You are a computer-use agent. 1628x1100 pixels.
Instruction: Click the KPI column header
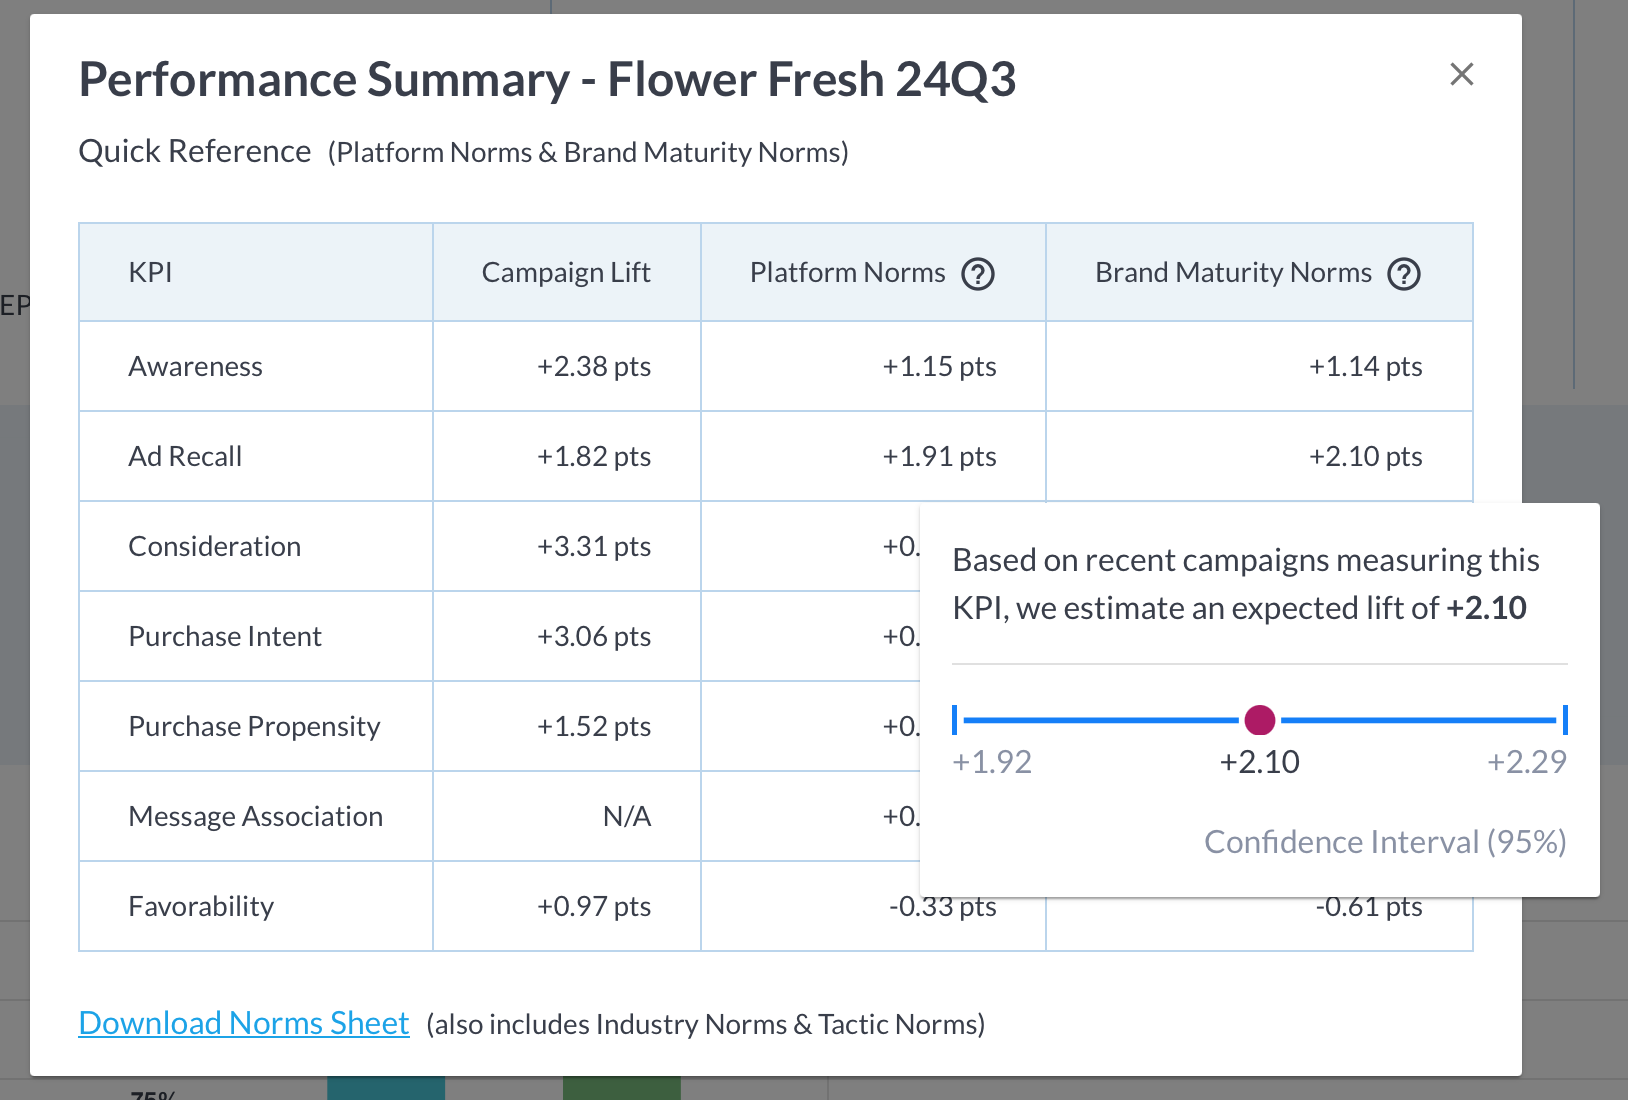tap(150, 272)
